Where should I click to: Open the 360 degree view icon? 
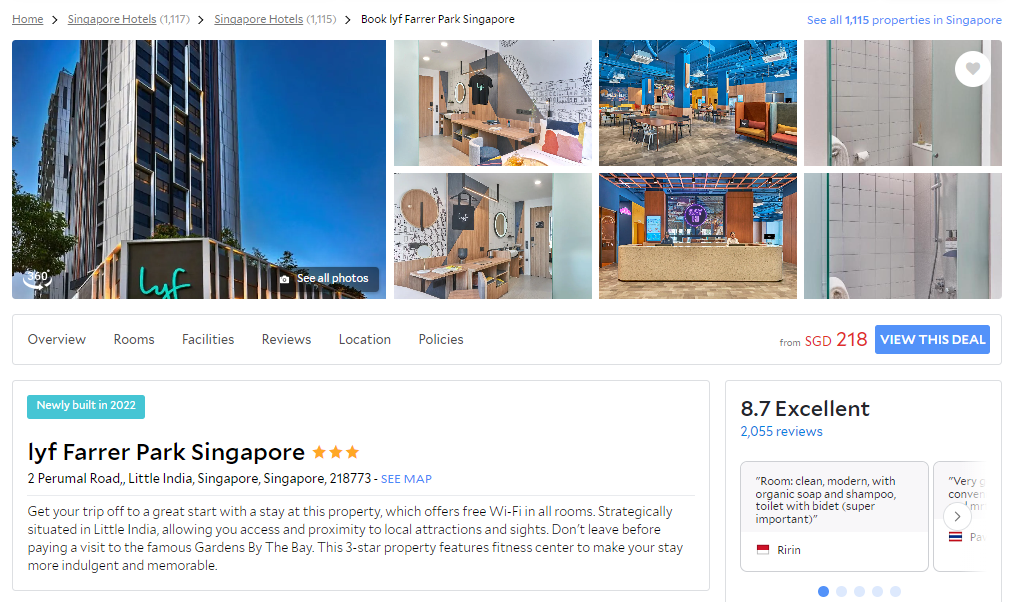pyautogui.click(x=37, y=277)
